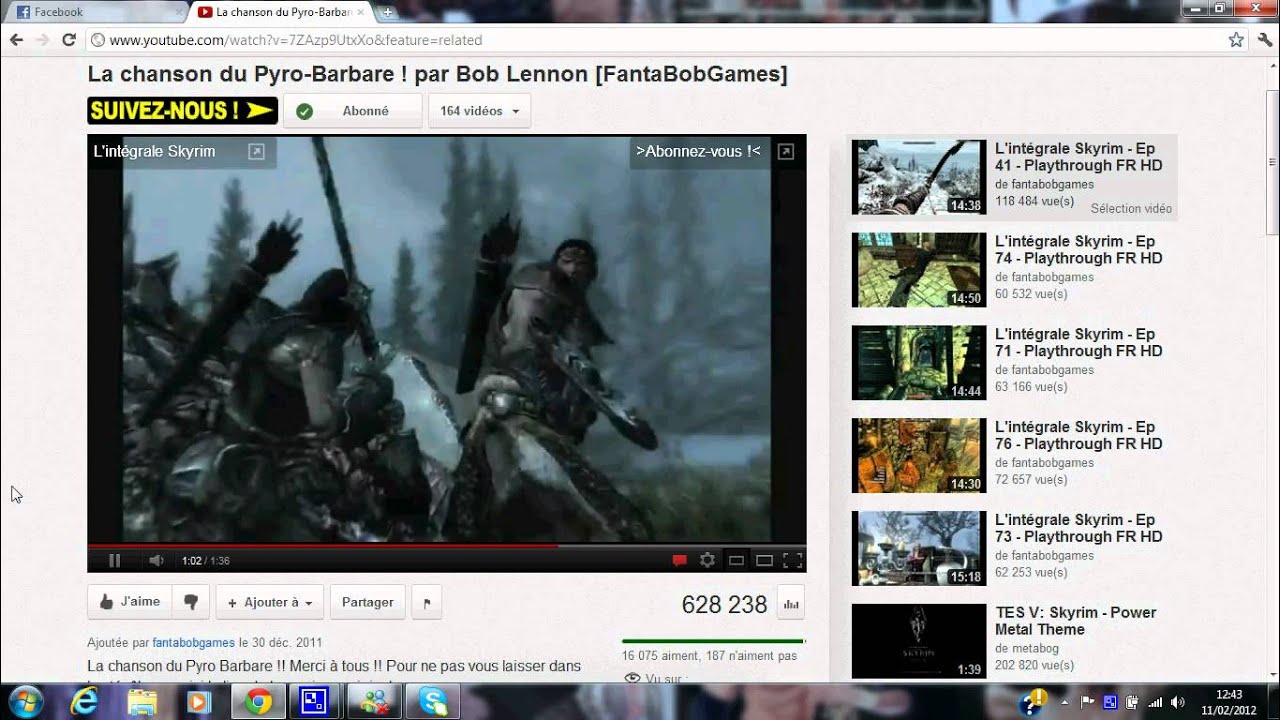
Task: Open system tray volume control
Action: 1177,702
